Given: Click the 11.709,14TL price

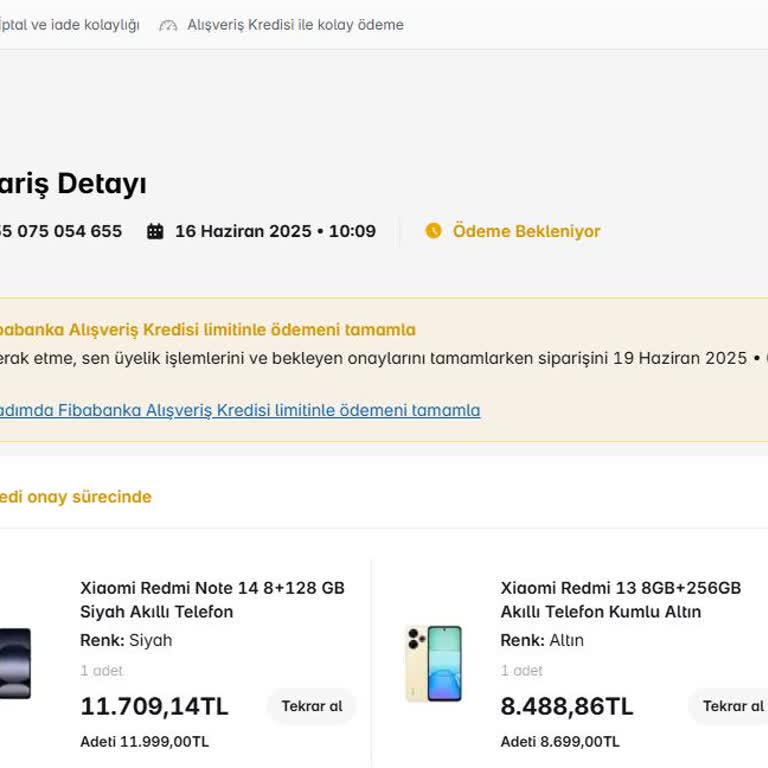Looking at the screenshot, I should coord(154,706).
